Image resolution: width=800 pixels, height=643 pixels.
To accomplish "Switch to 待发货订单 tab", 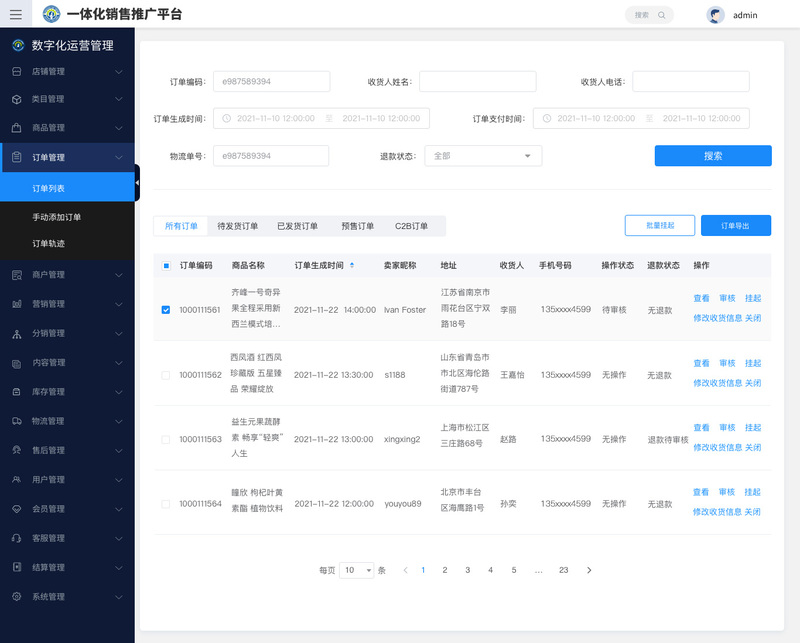I will 237,226.
